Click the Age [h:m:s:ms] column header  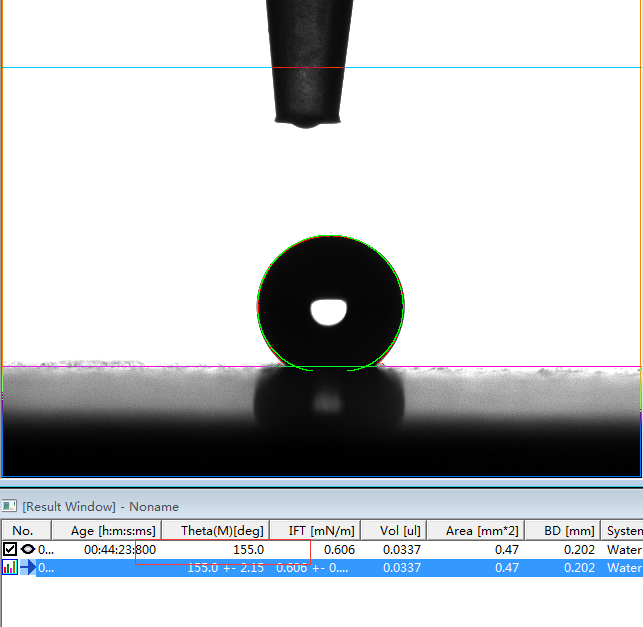point(113,531)
